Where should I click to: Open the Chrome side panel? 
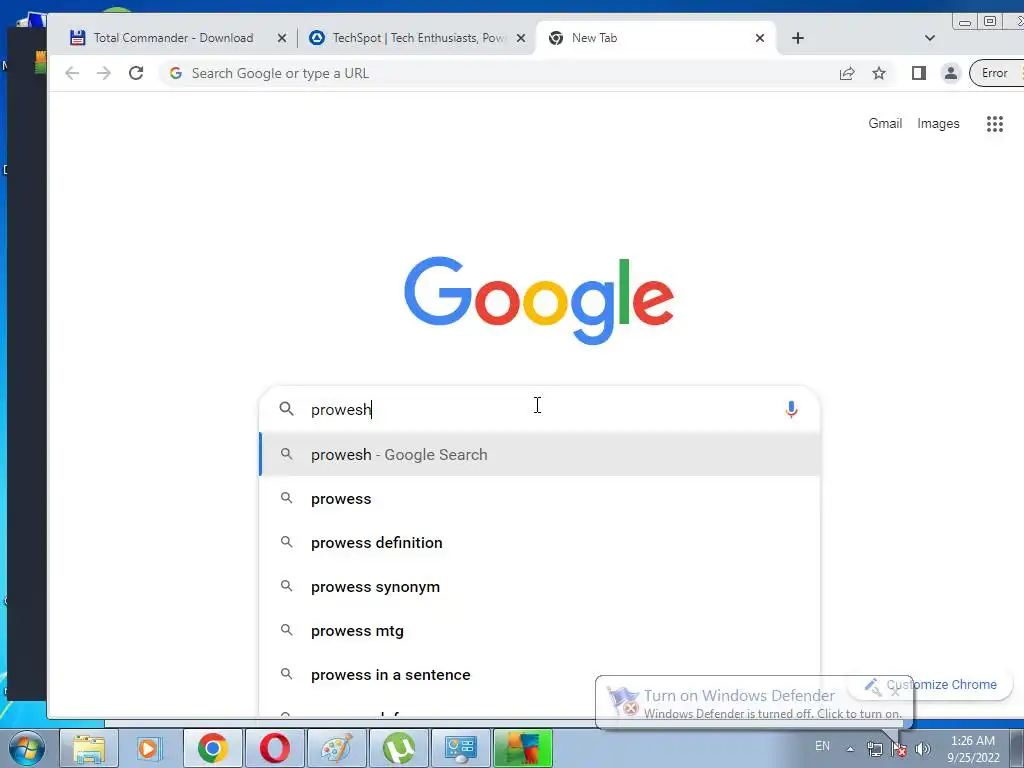(919, 73)
